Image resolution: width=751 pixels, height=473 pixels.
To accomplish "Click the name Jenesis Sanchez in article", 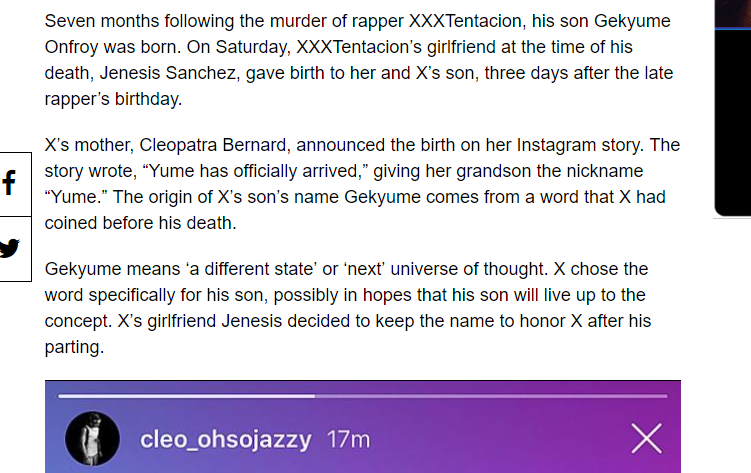I will pyautogui.click(x=163, y=73).
